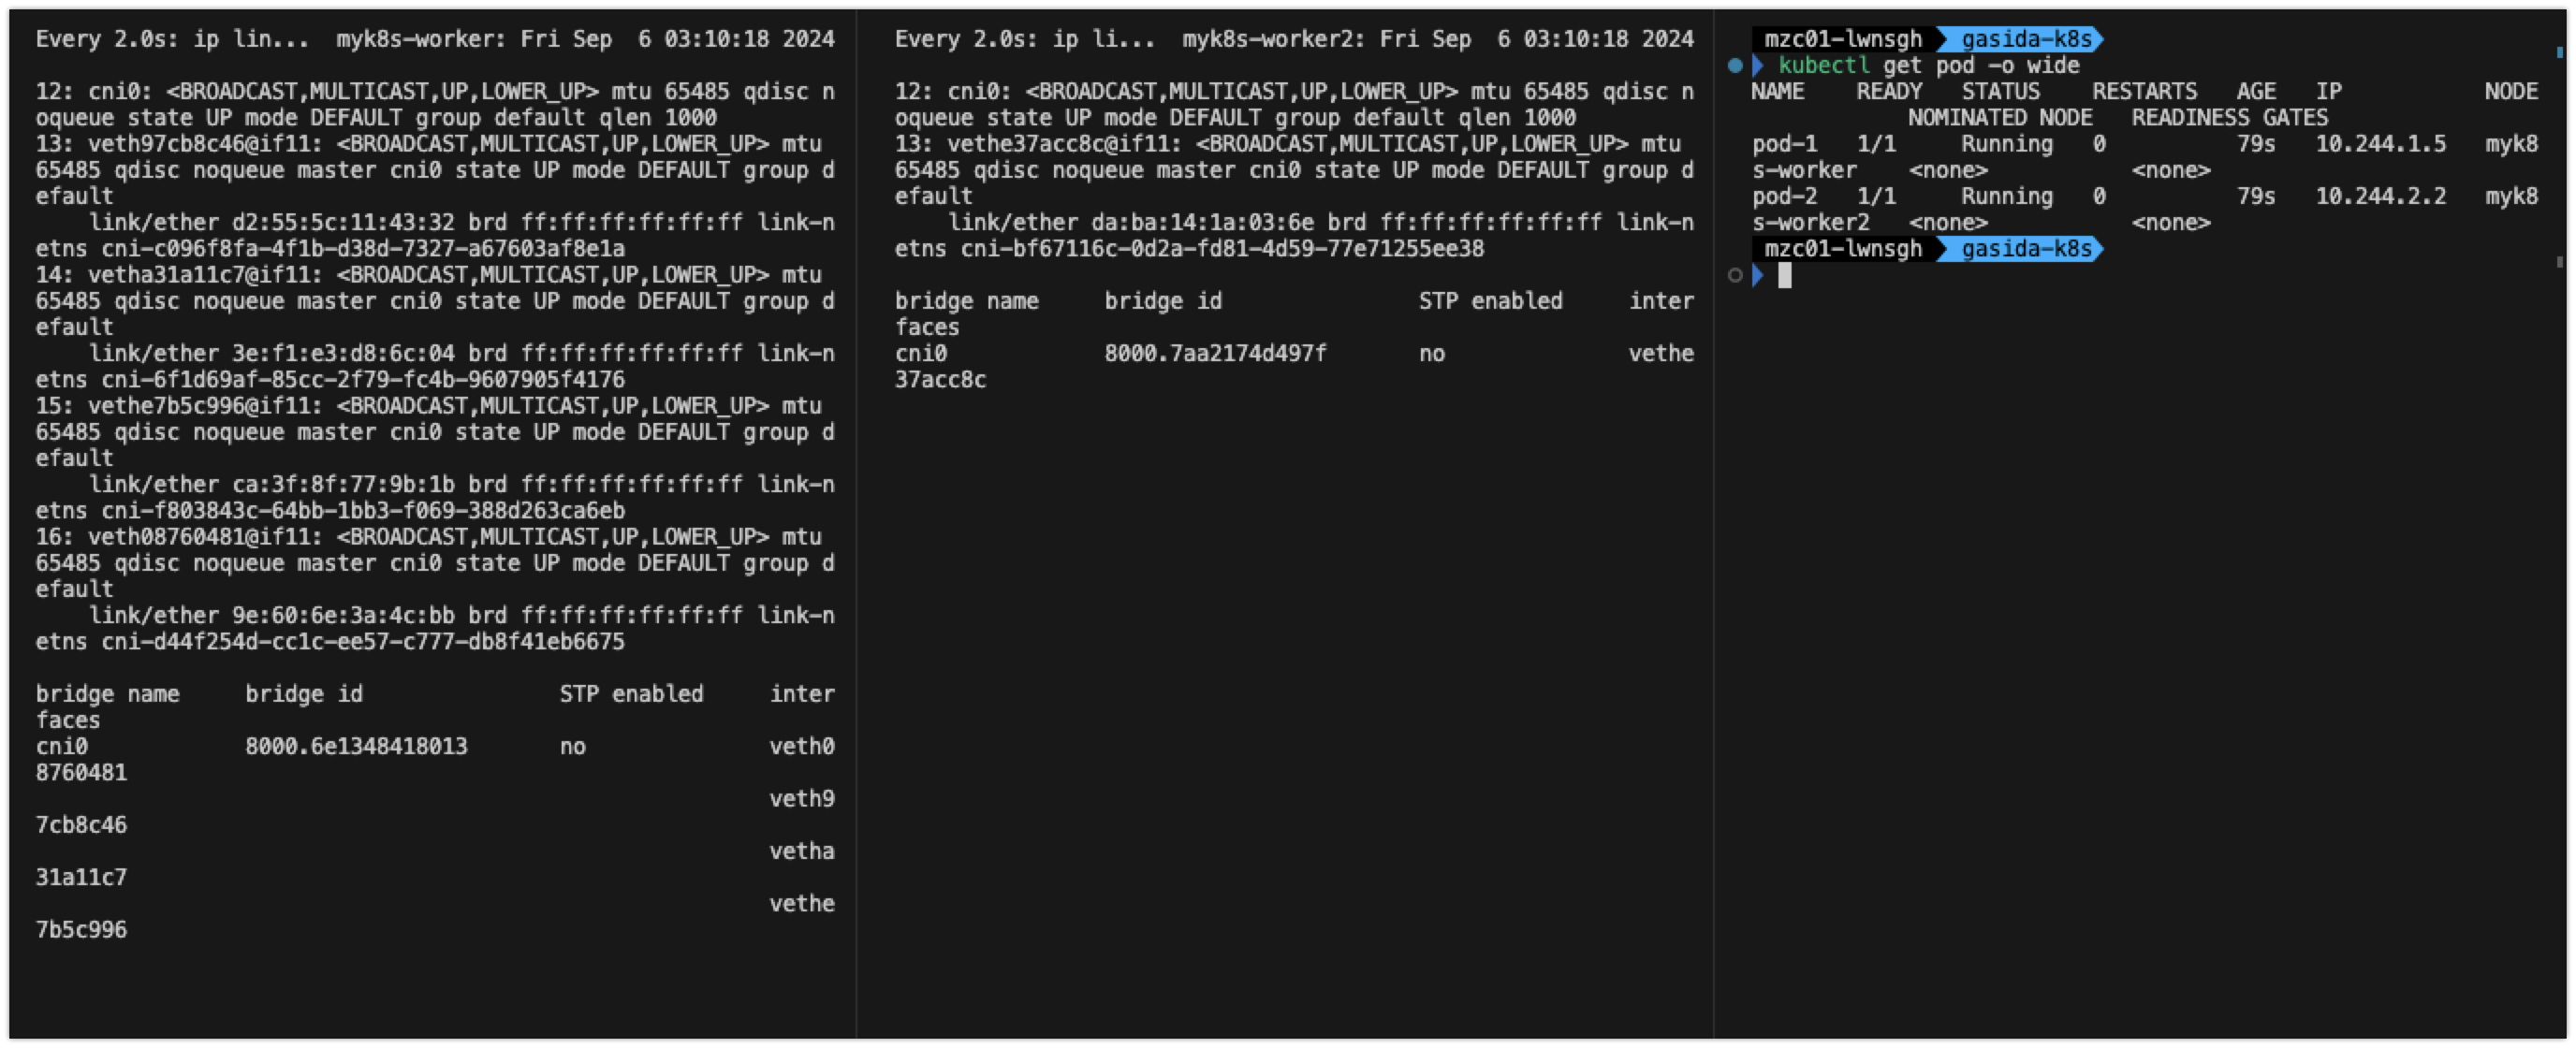Click the green kubectl command word
The image size is (2576, 1048).
pos(1823,66)
